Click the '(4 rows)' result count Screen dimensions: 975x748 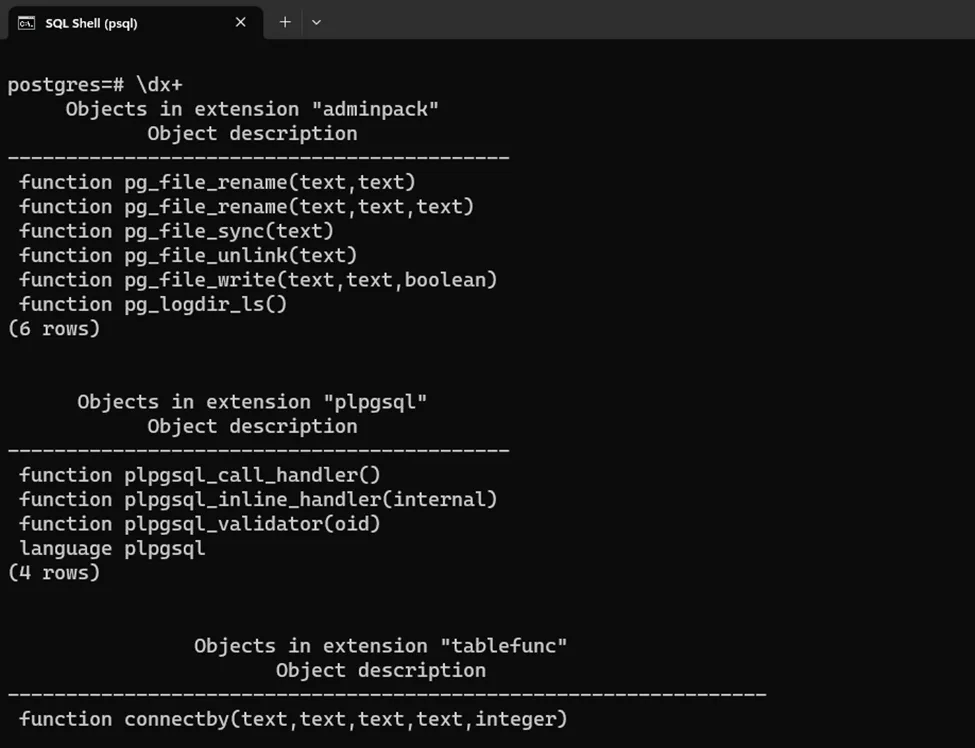point(54,572)
